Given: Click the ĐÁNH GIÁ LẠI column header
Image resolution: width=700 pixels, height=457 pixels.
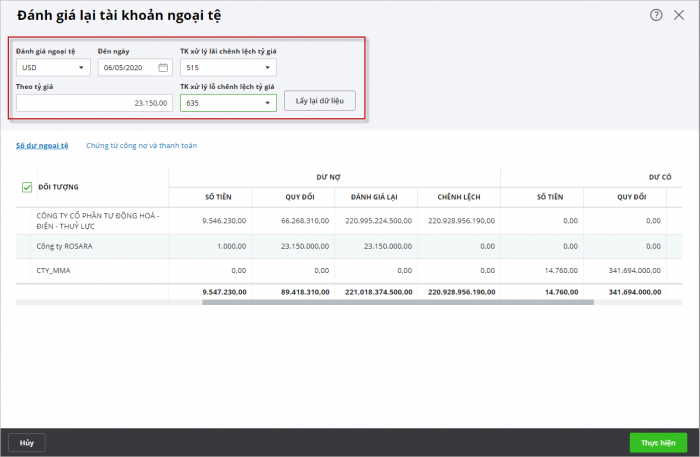Looking at the screenshot, I should (x=376, y=196).
